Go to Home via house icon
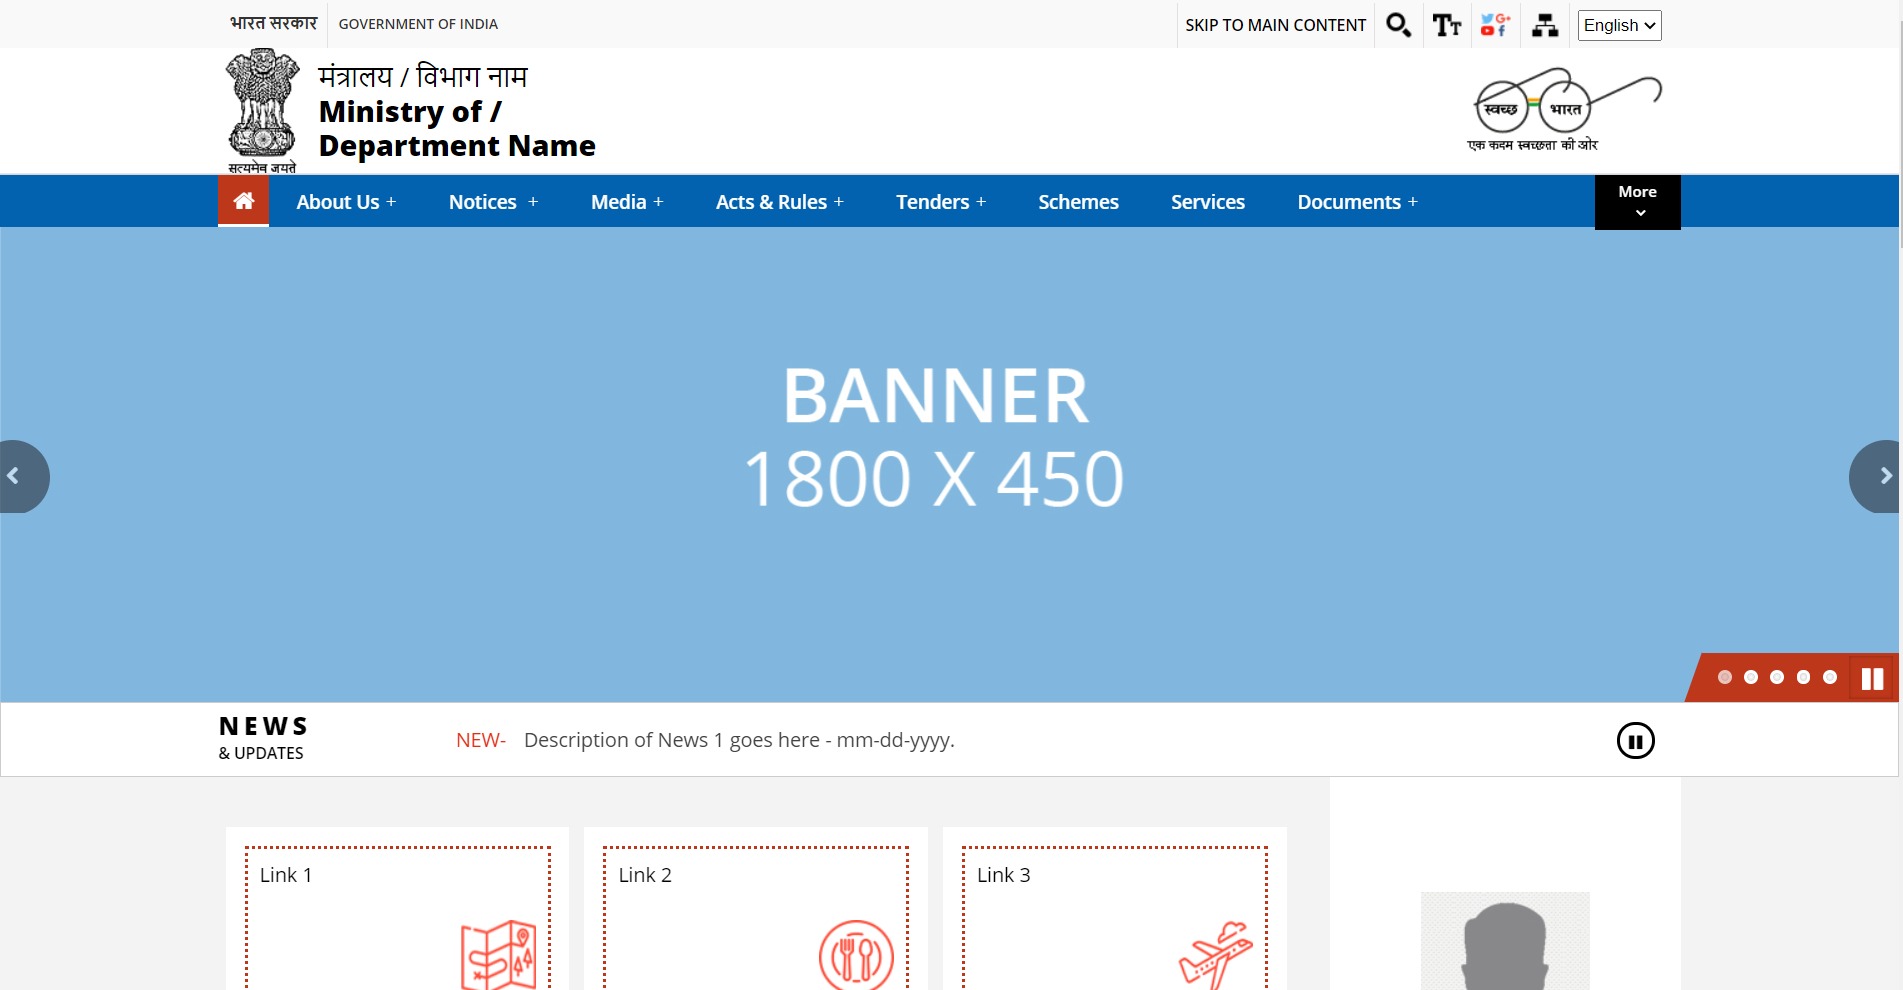 (243, 201)
